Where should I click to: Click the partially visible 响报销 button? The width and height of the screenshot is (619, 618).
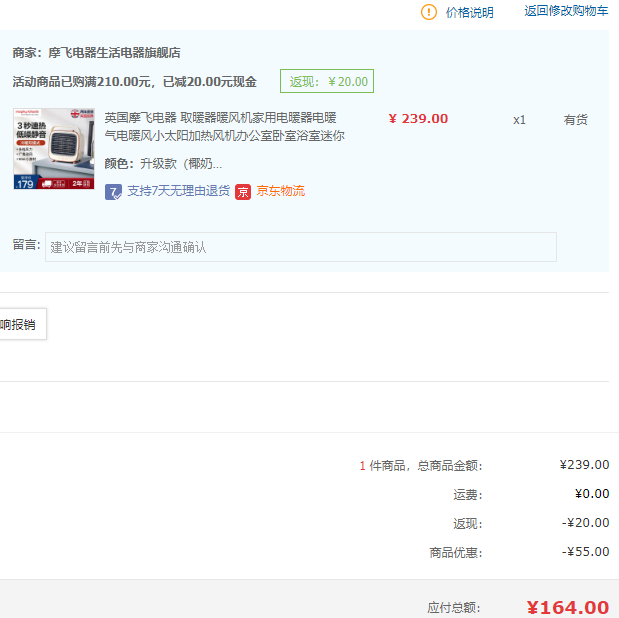22,324
